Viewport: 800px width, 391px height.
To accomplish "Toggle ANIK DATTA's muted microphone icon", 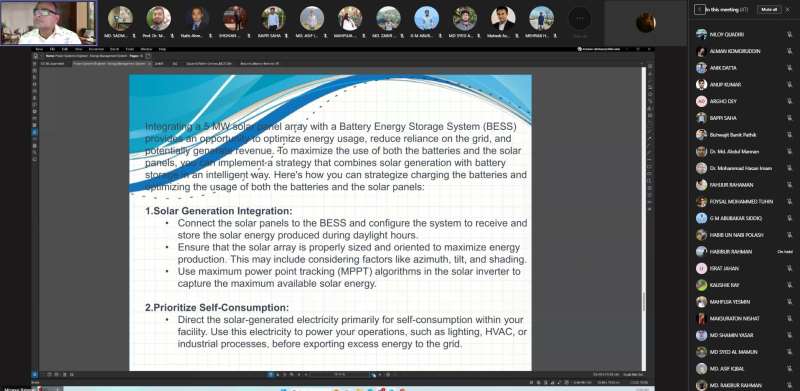I will (x=789, y=68).
